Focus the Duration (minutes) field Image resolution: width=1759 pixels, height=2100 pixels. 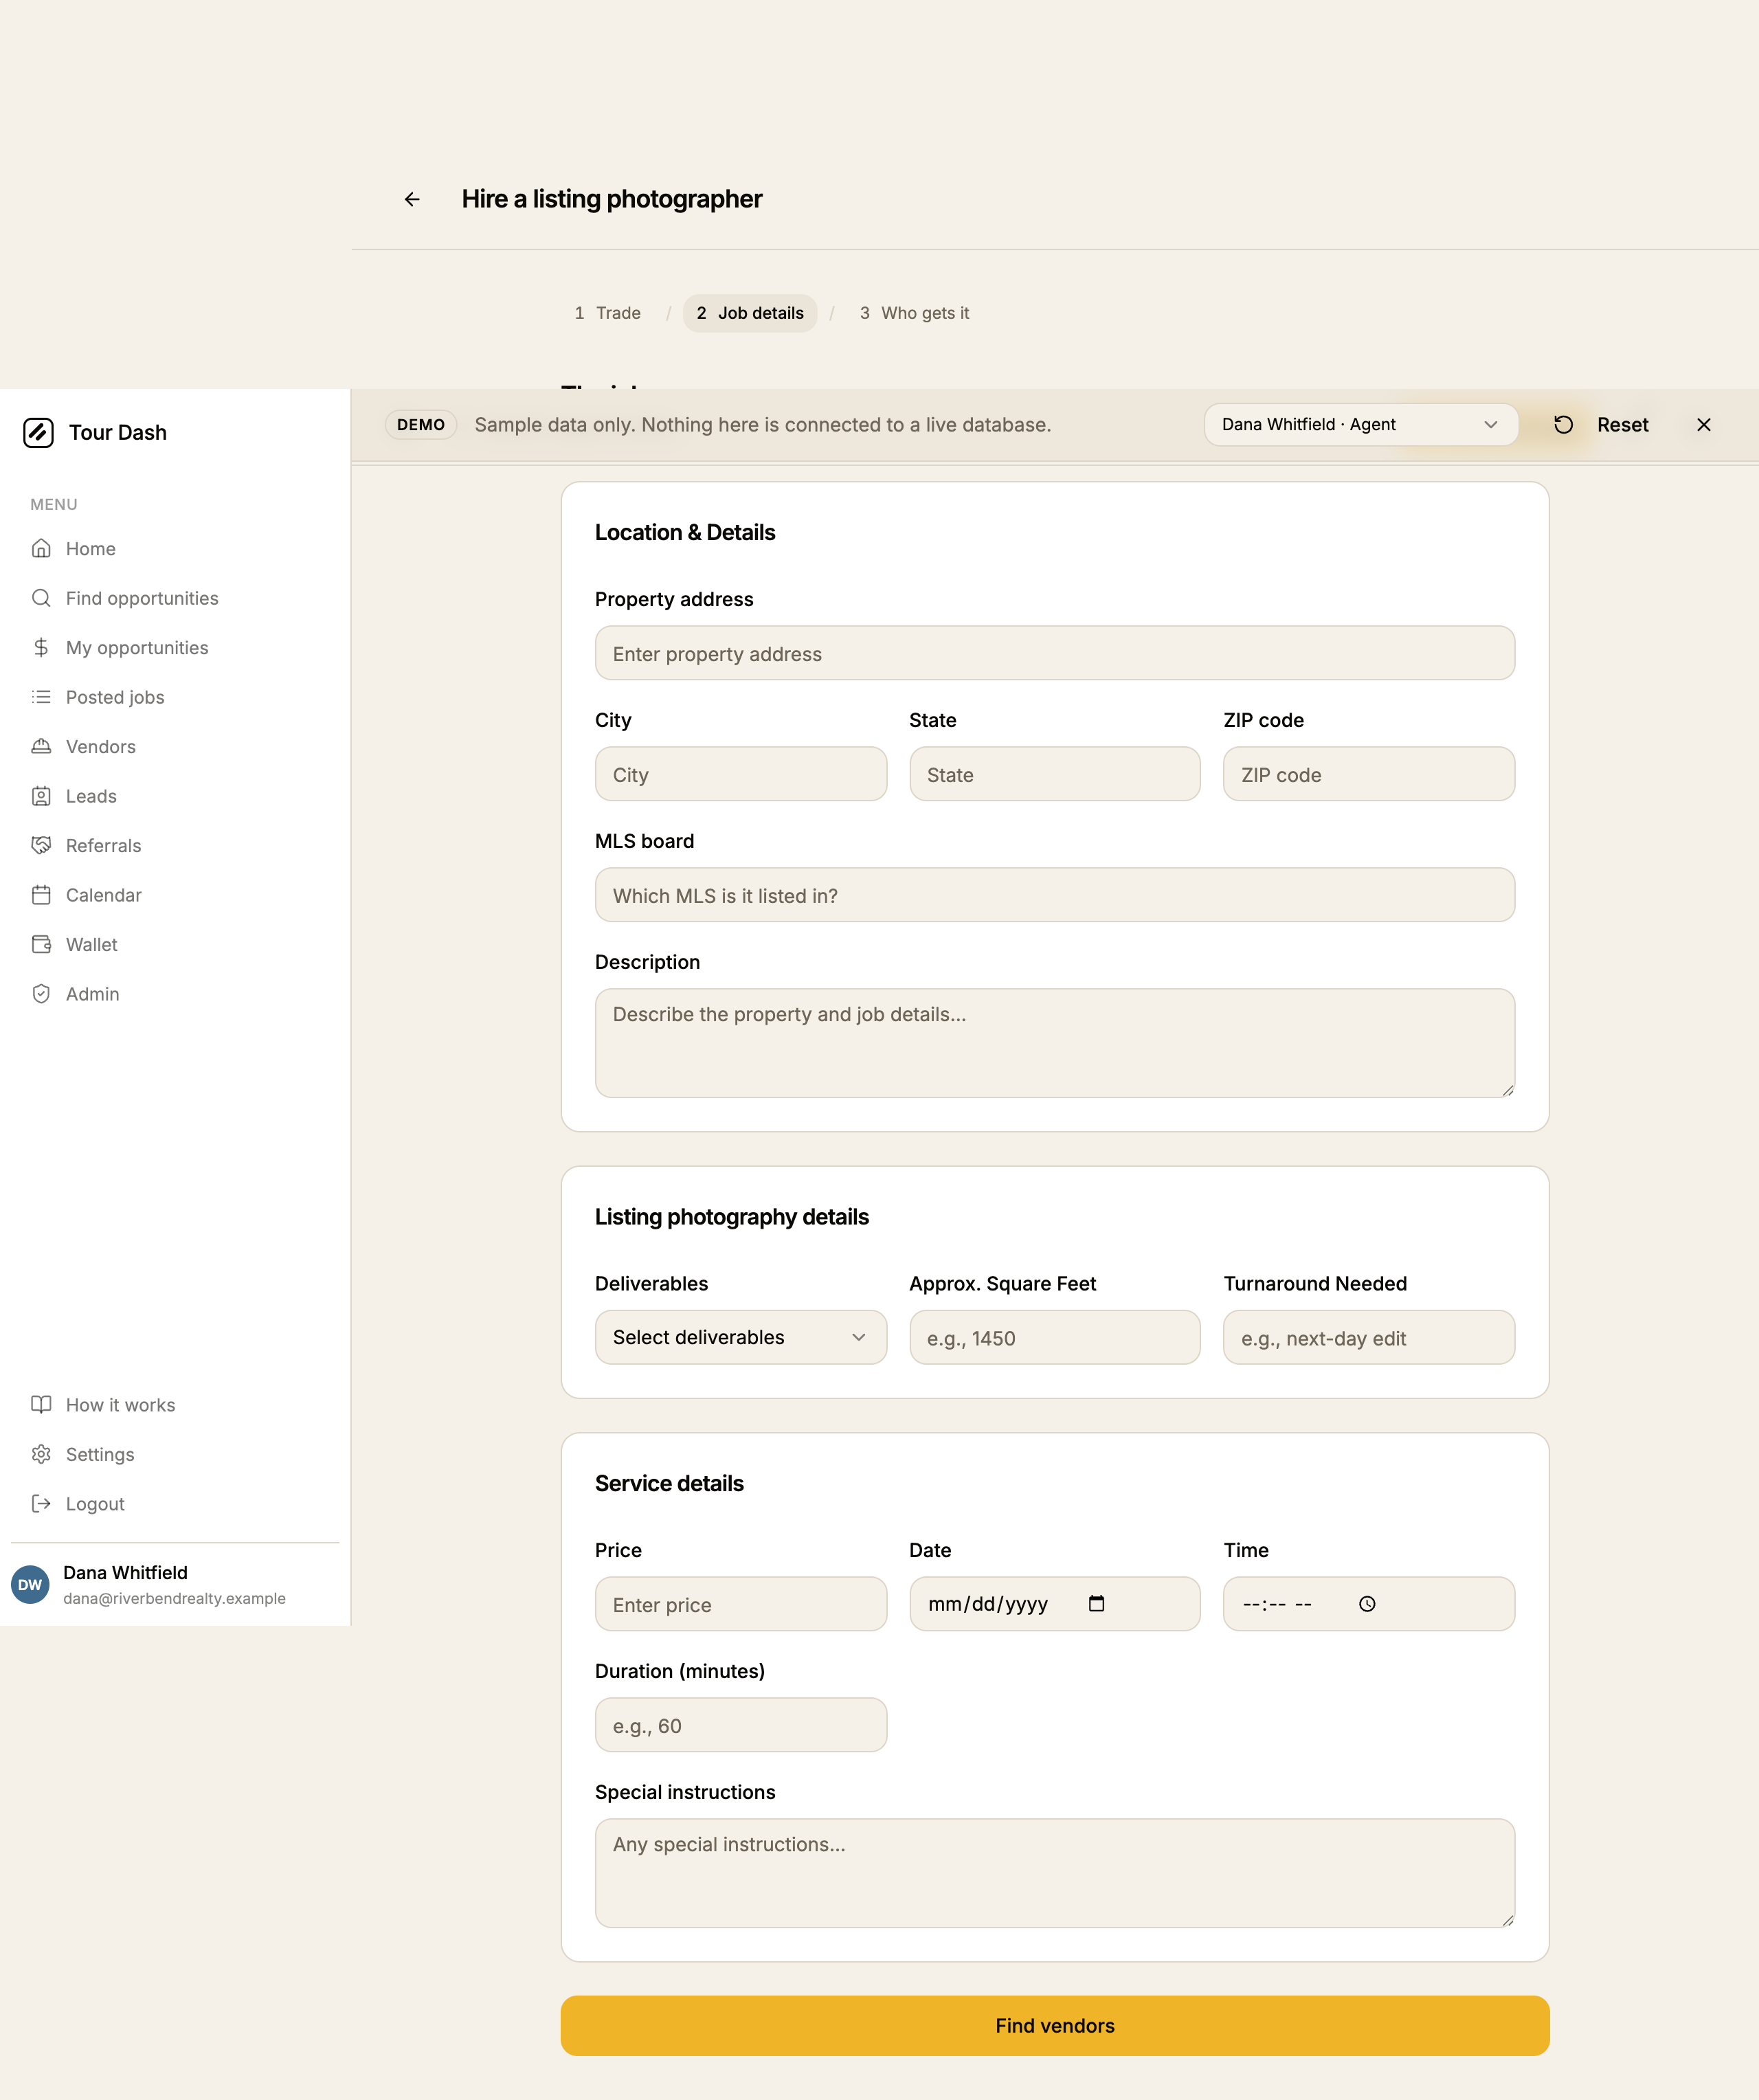[x=740, y=1725]
